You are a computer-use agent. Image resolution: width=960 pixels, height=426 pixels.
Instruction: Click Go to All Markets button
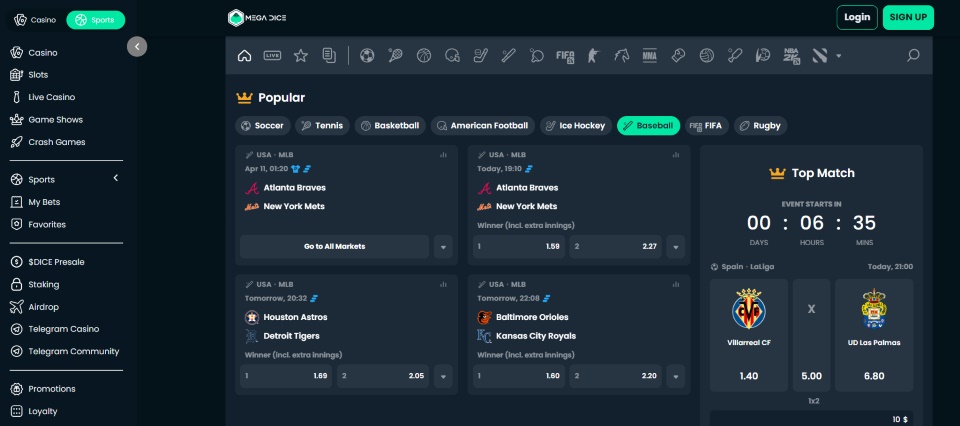pyautogui.click(x=334, y=247)
